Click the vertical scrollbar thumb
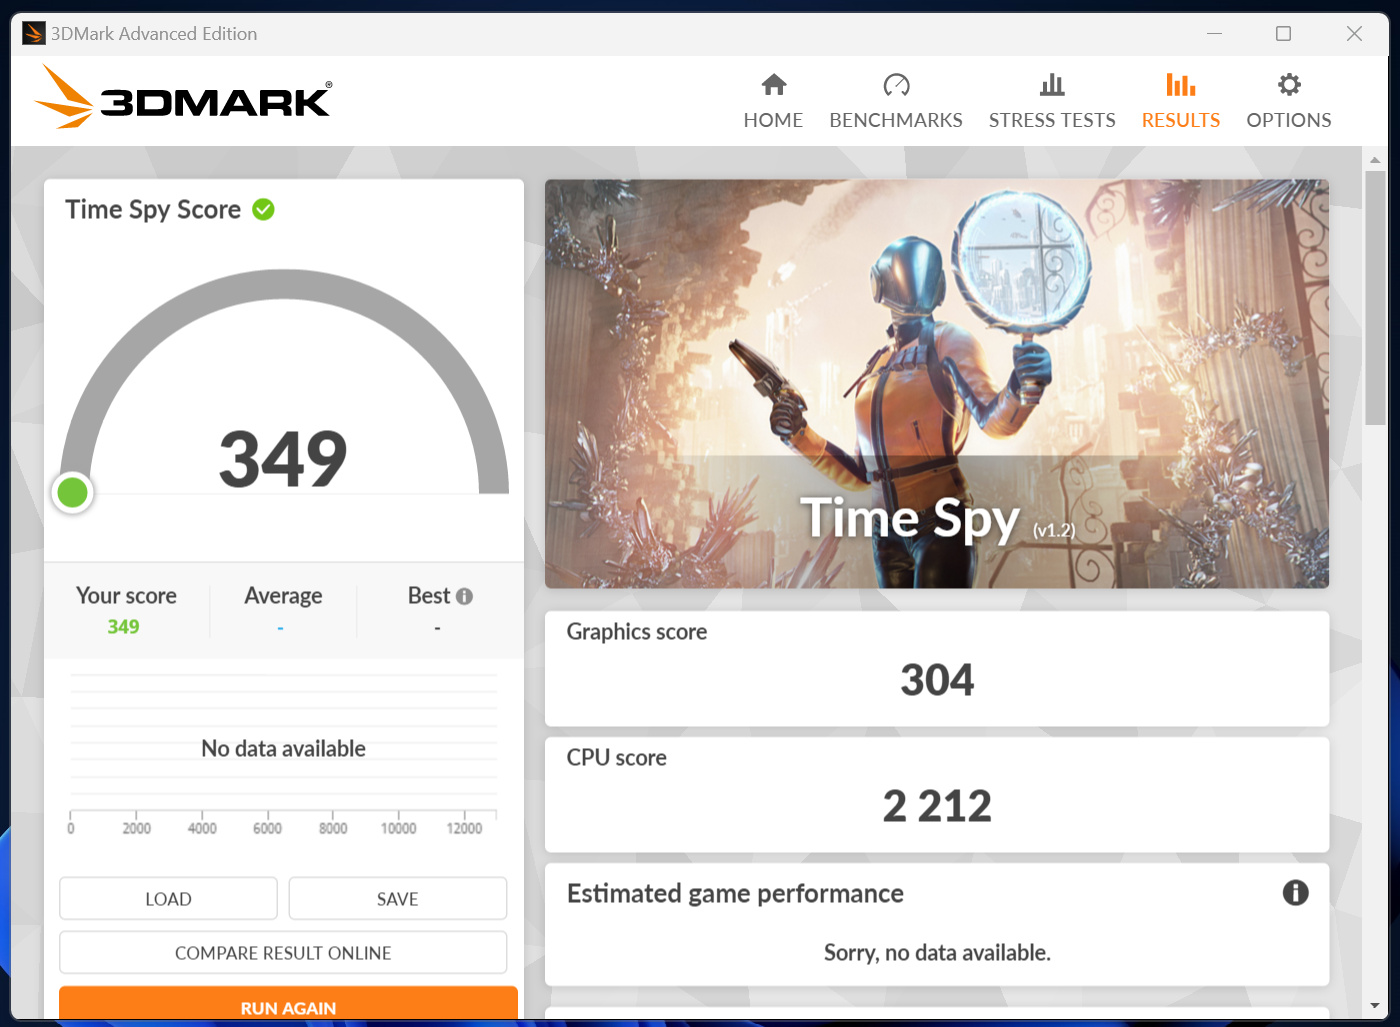This screenshot has height=1027, width=1400. point(1375,297)
